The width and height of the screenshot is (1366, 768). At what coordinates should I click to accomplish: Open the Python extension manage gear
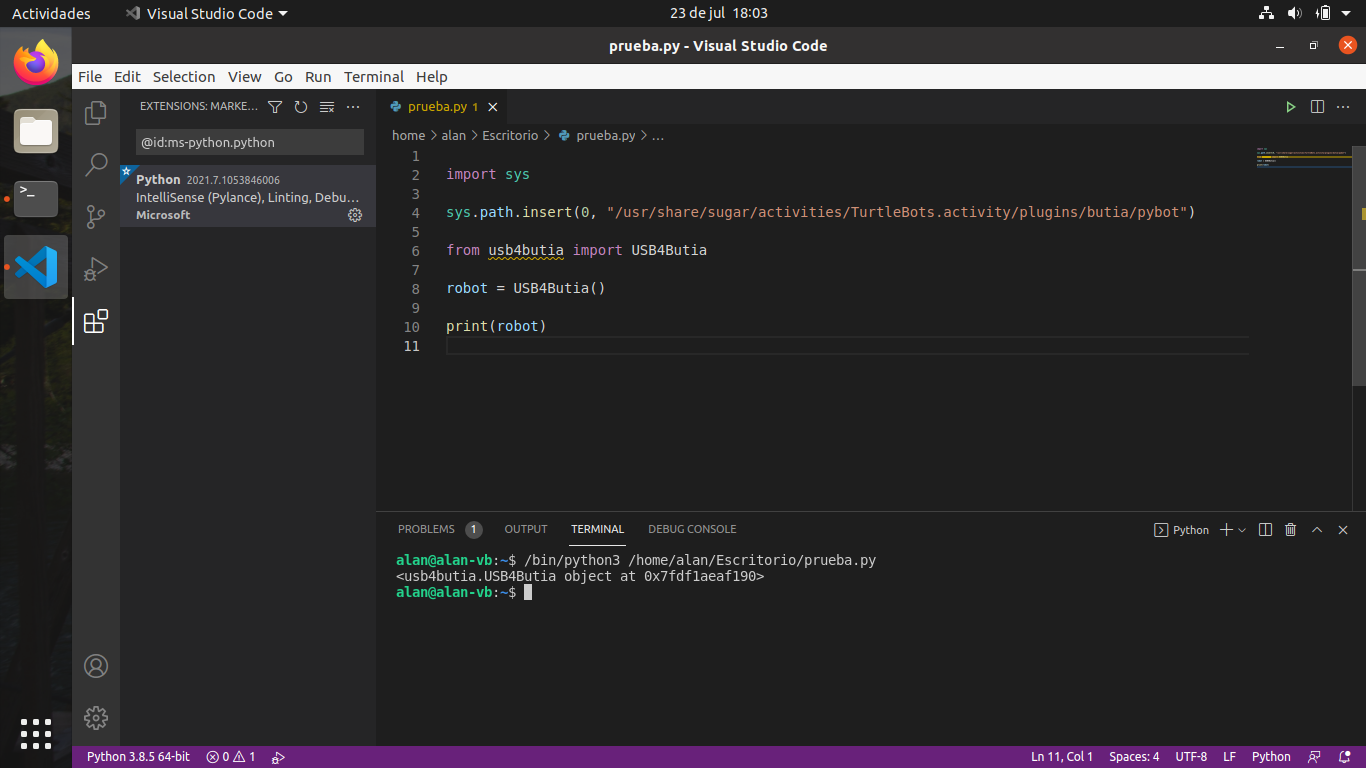(355, 215)
